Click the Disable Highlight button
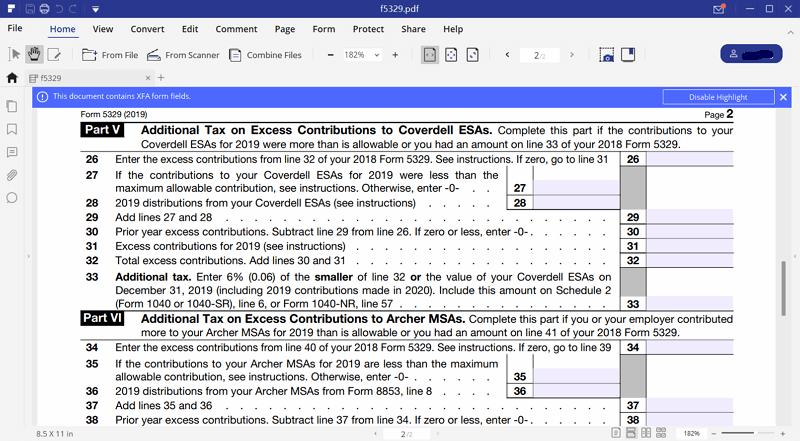 (x=718, y=97)
